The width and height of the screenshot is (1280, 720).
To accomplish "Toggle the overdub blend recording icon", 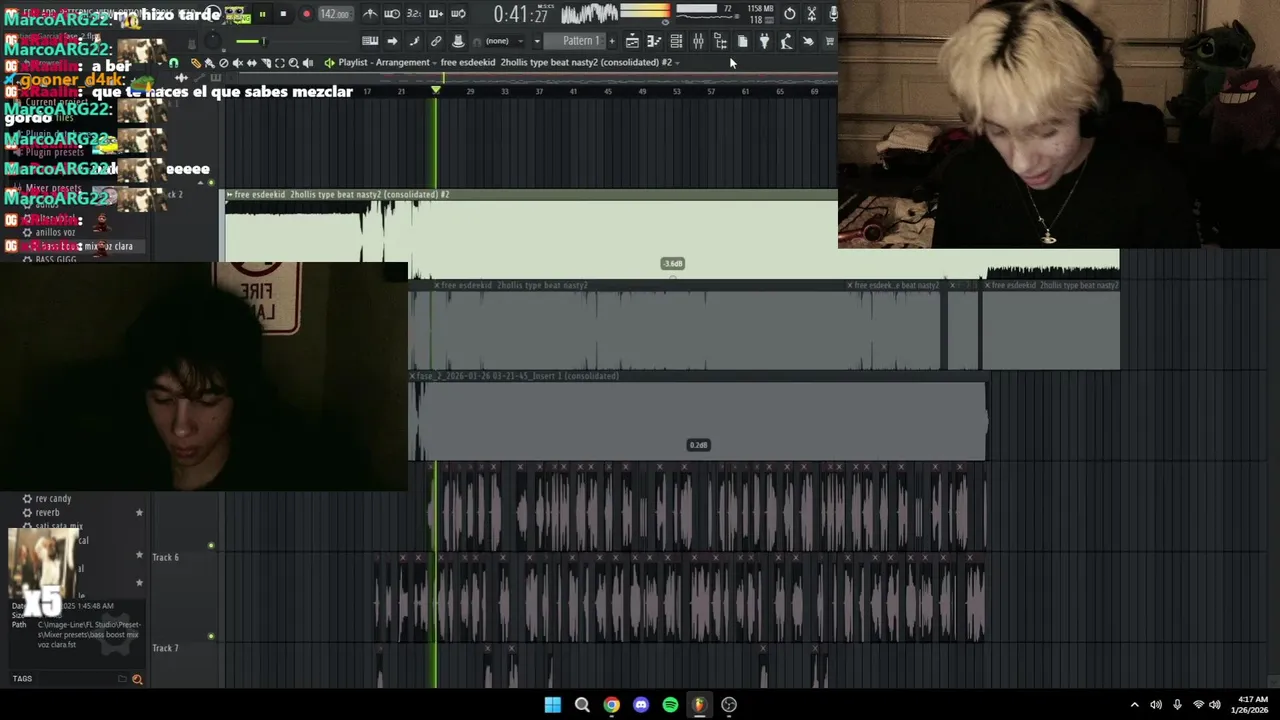I will (x=436, y=14).
